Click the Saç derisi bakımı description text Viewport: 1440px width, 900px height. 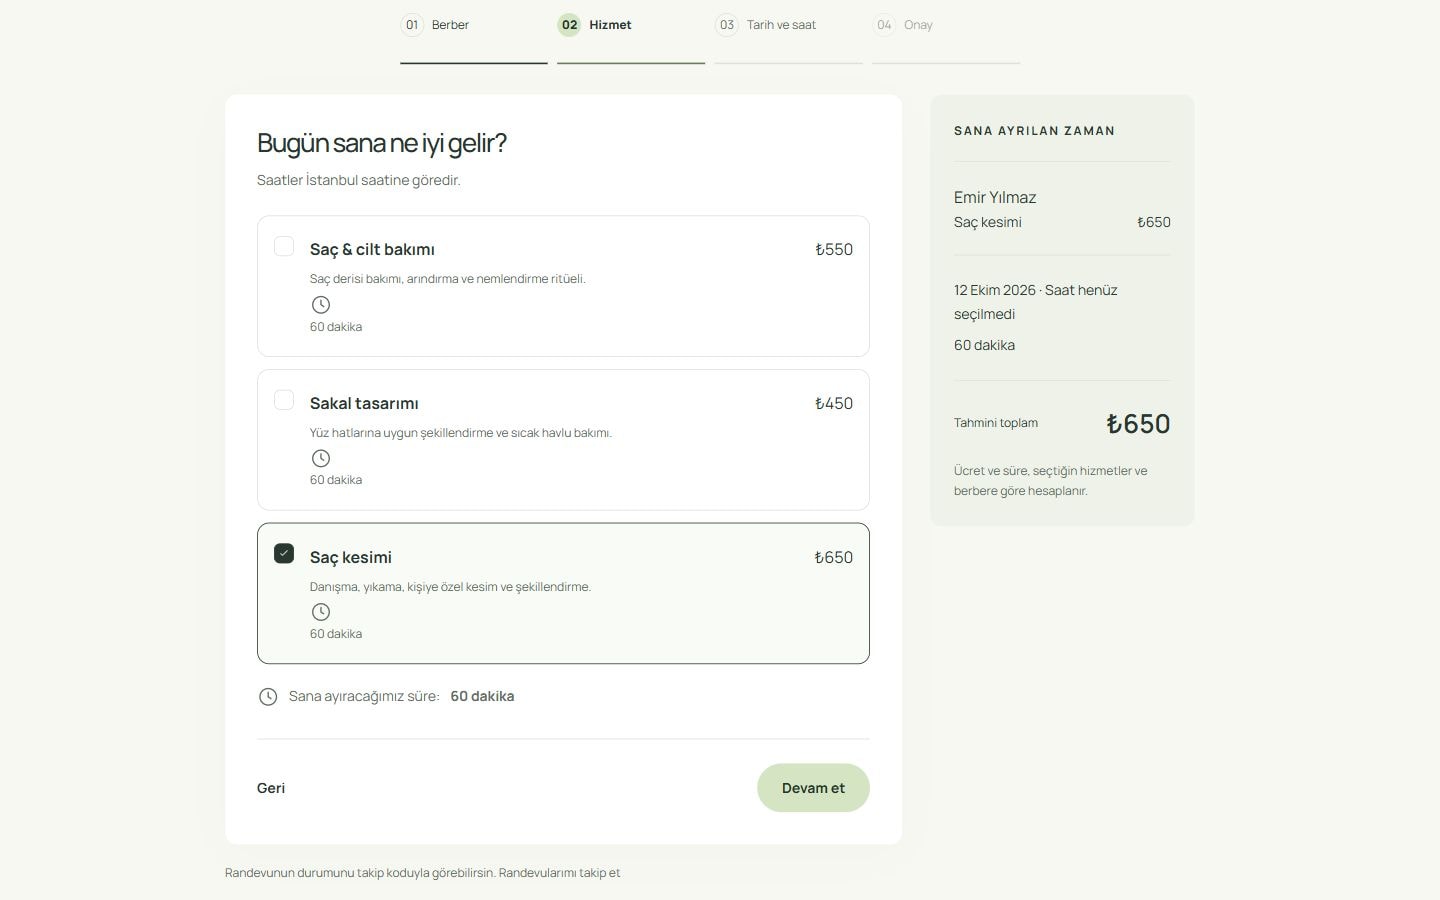tap(448, 279)
